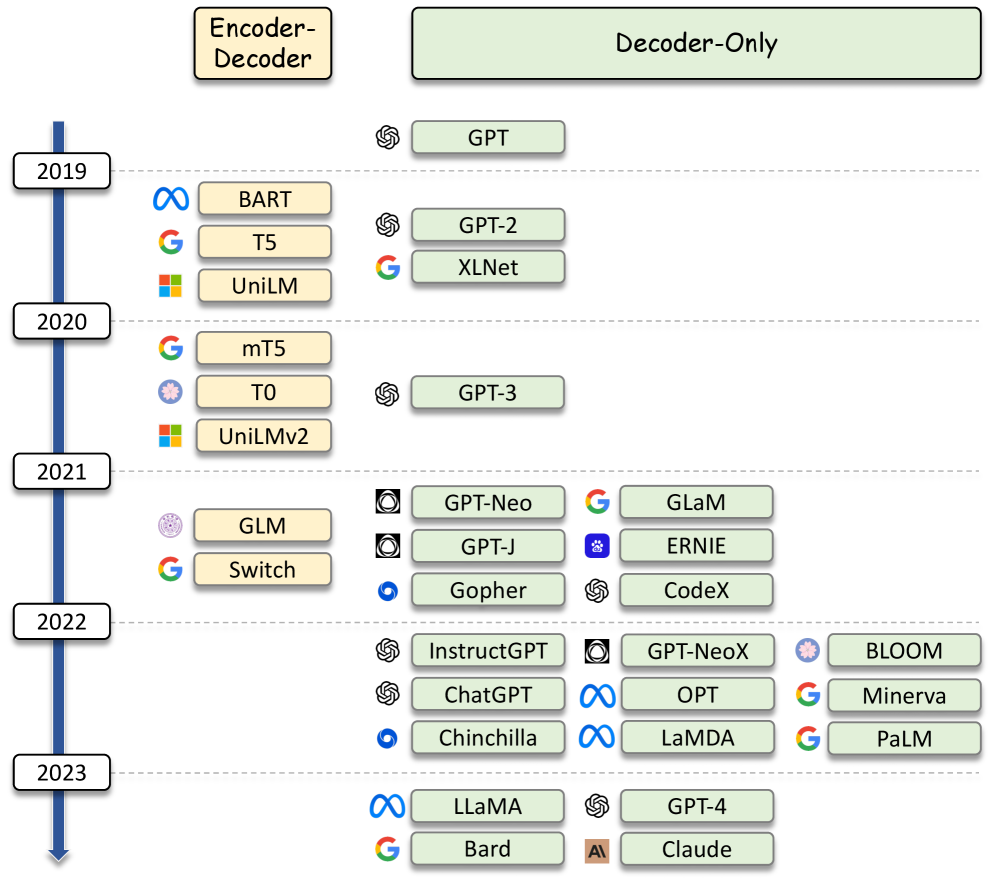Click the GPT-2 model box
The width and height of the screenshot is (997, 878).
click(488, 225)
